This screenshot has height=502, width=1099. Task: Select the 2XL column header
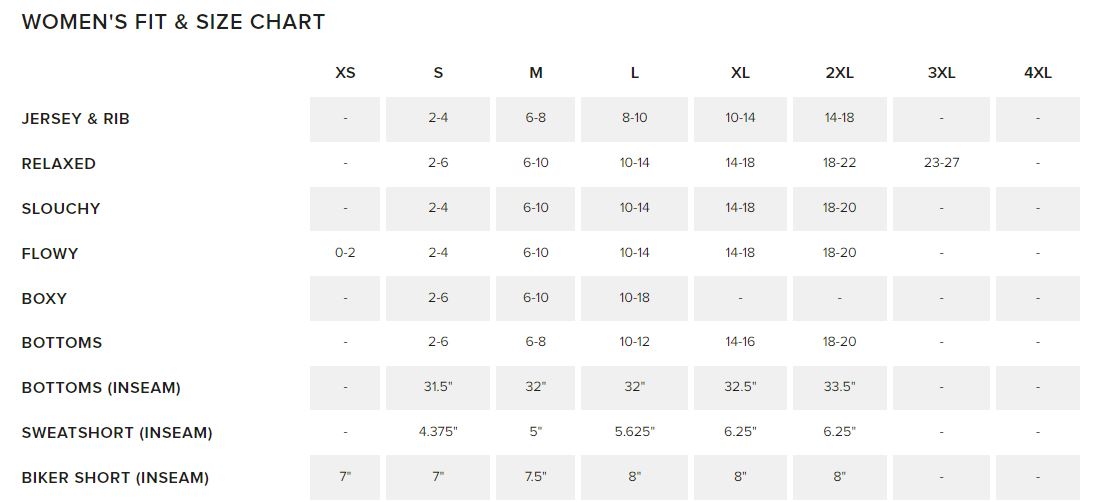(x=840, y=73)
